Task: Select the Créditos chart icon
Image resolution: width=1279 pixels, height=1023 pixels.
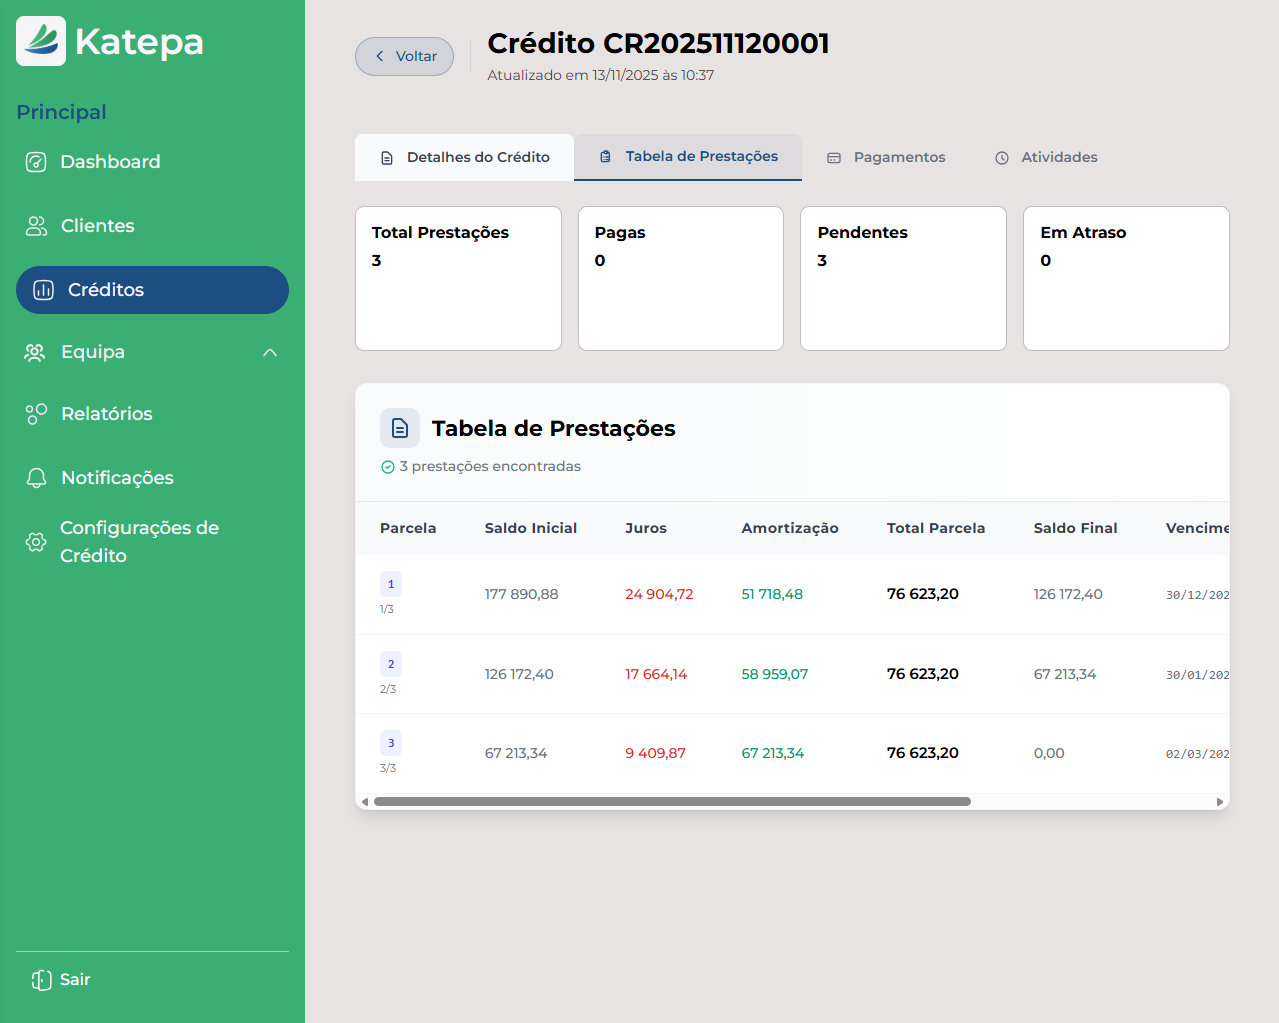Action: 44,290
